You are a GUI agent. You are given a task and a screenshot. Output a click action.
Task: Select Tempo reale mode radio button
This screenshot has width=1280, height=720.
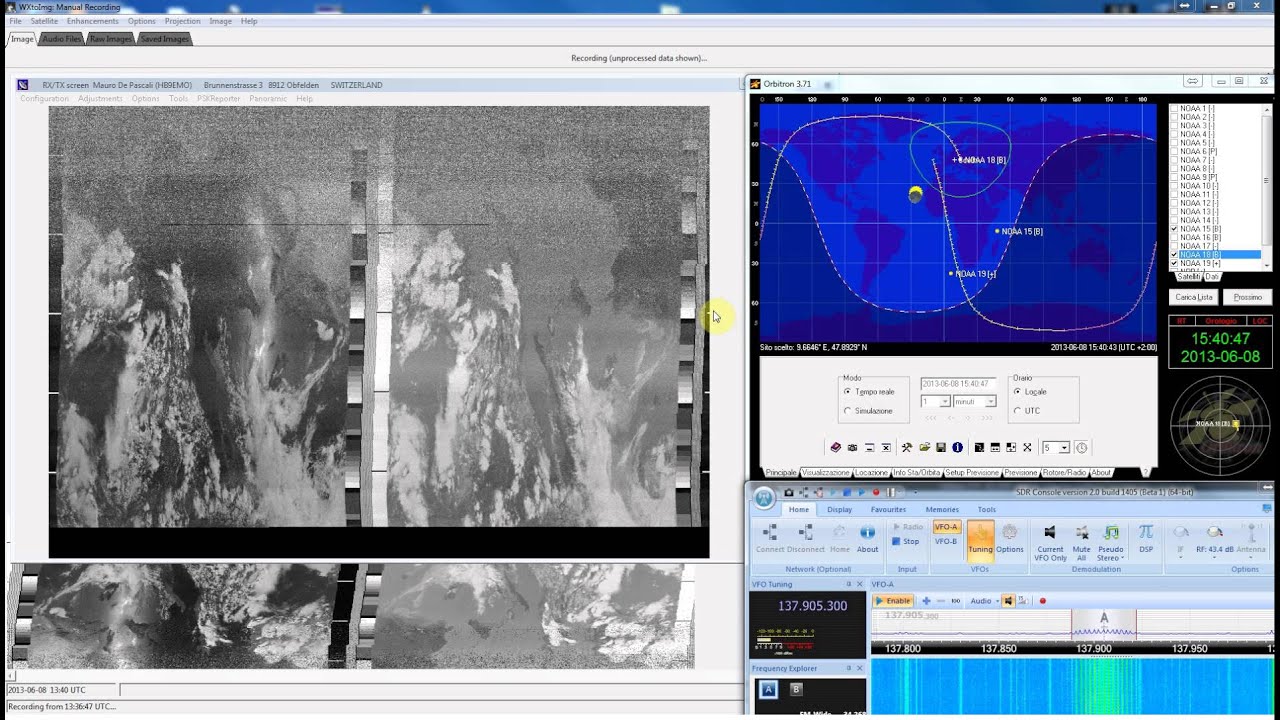(848, 392)
